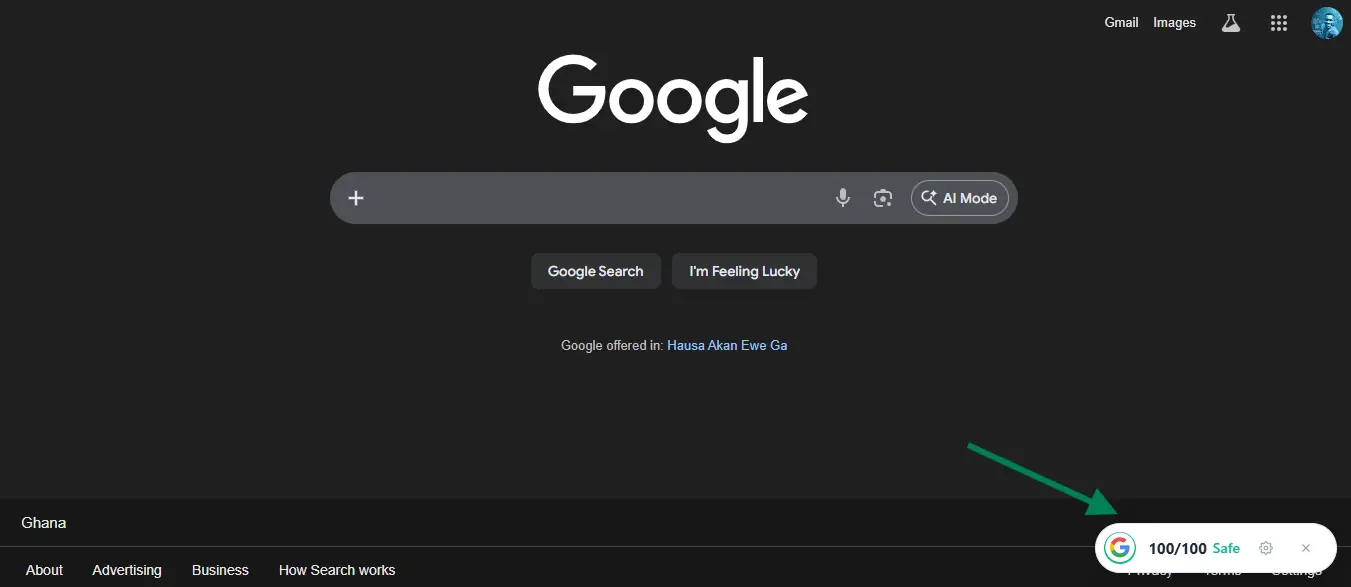1351x587 pixels.
Task: Open Gmail from top bar
Action: 1121,22
